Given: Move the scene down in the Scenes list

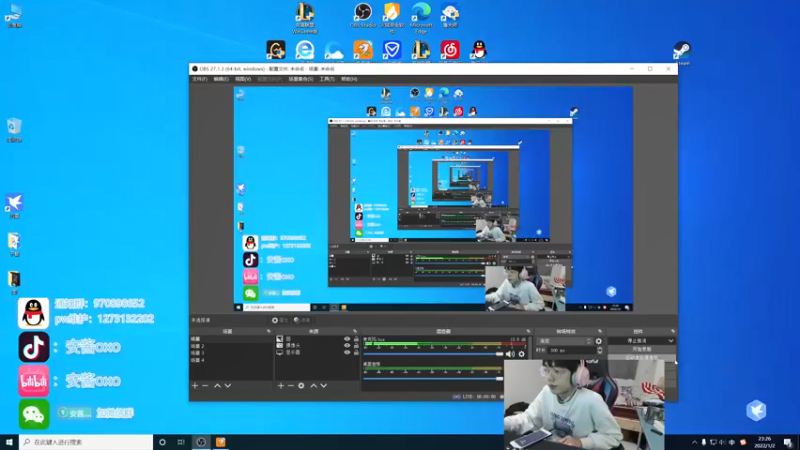Looking at the screenshot, I should tap(228, 386).
